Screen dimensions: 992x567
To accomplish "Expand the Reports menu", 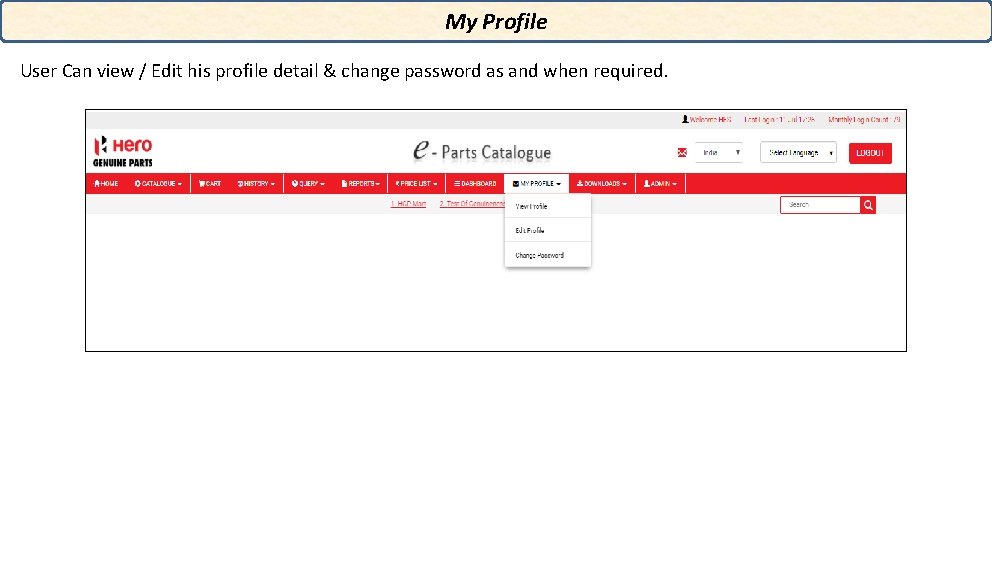I will click(x=361, y=184).
